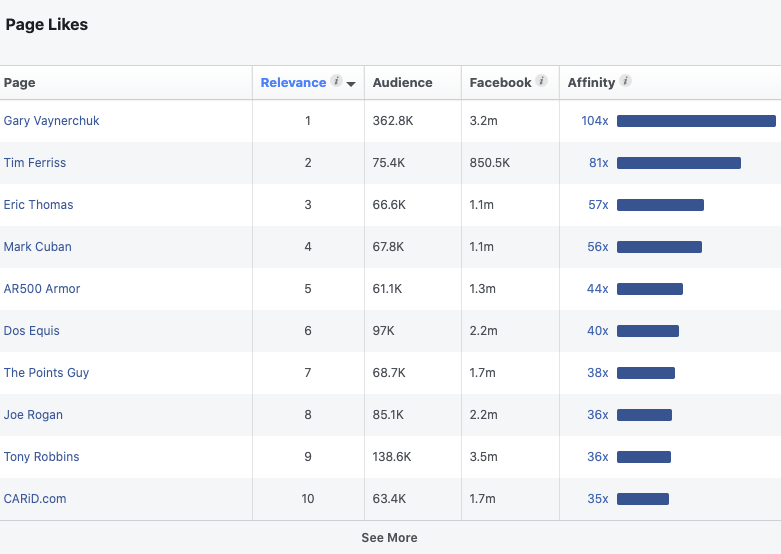Click the 3.5m Facebook value
Image resolution: width=781 pixels, height=554 pixels.
[484, 457]
